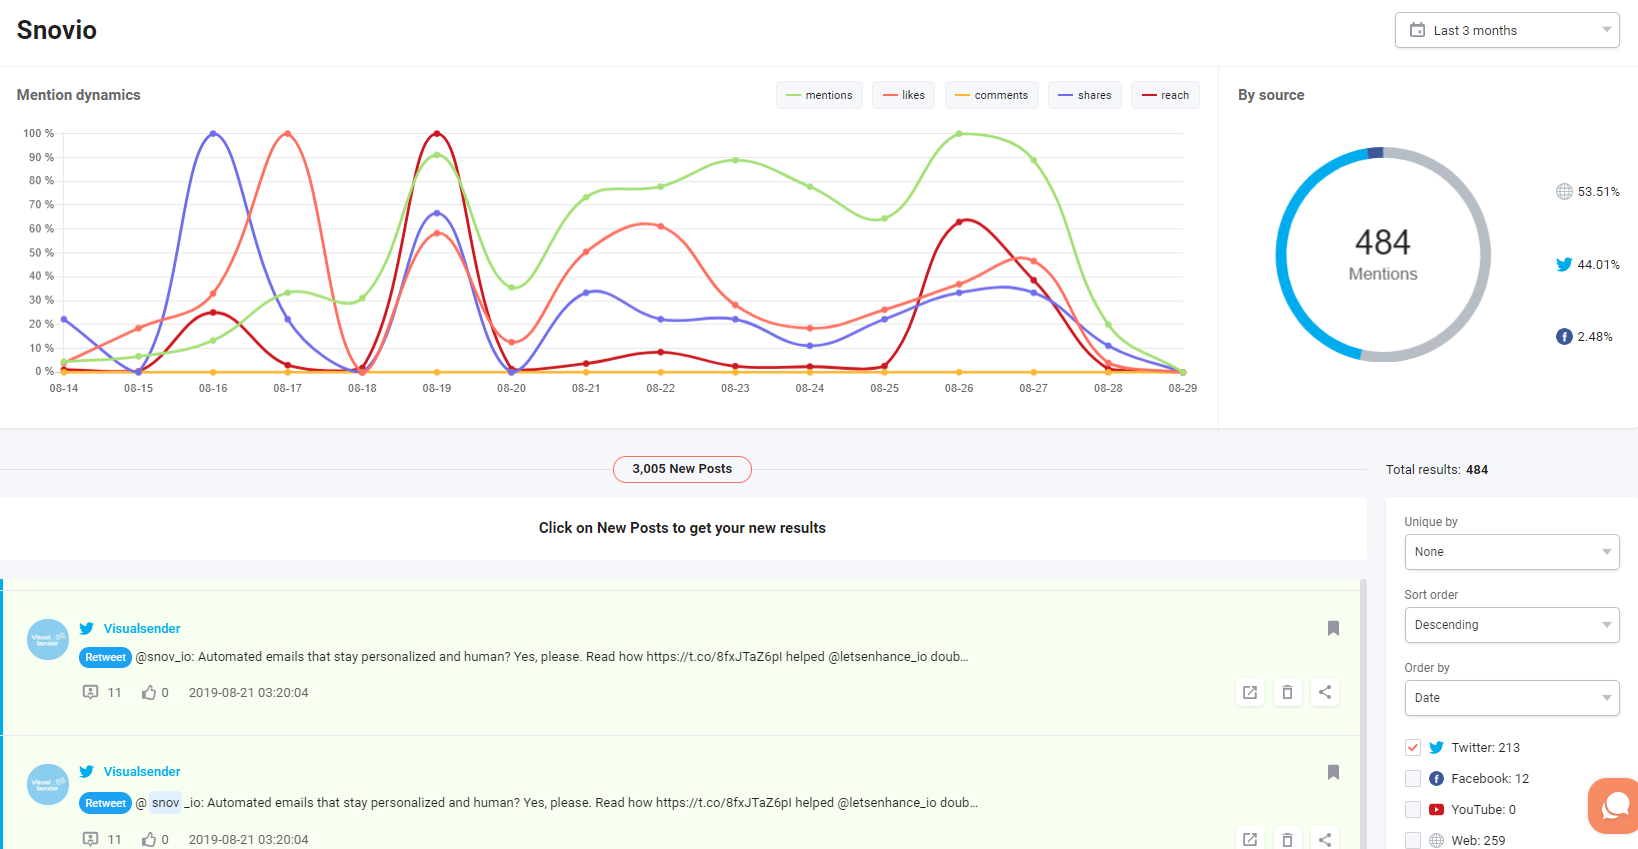Click the Web 53.51% source legend item

point(1588,192)
